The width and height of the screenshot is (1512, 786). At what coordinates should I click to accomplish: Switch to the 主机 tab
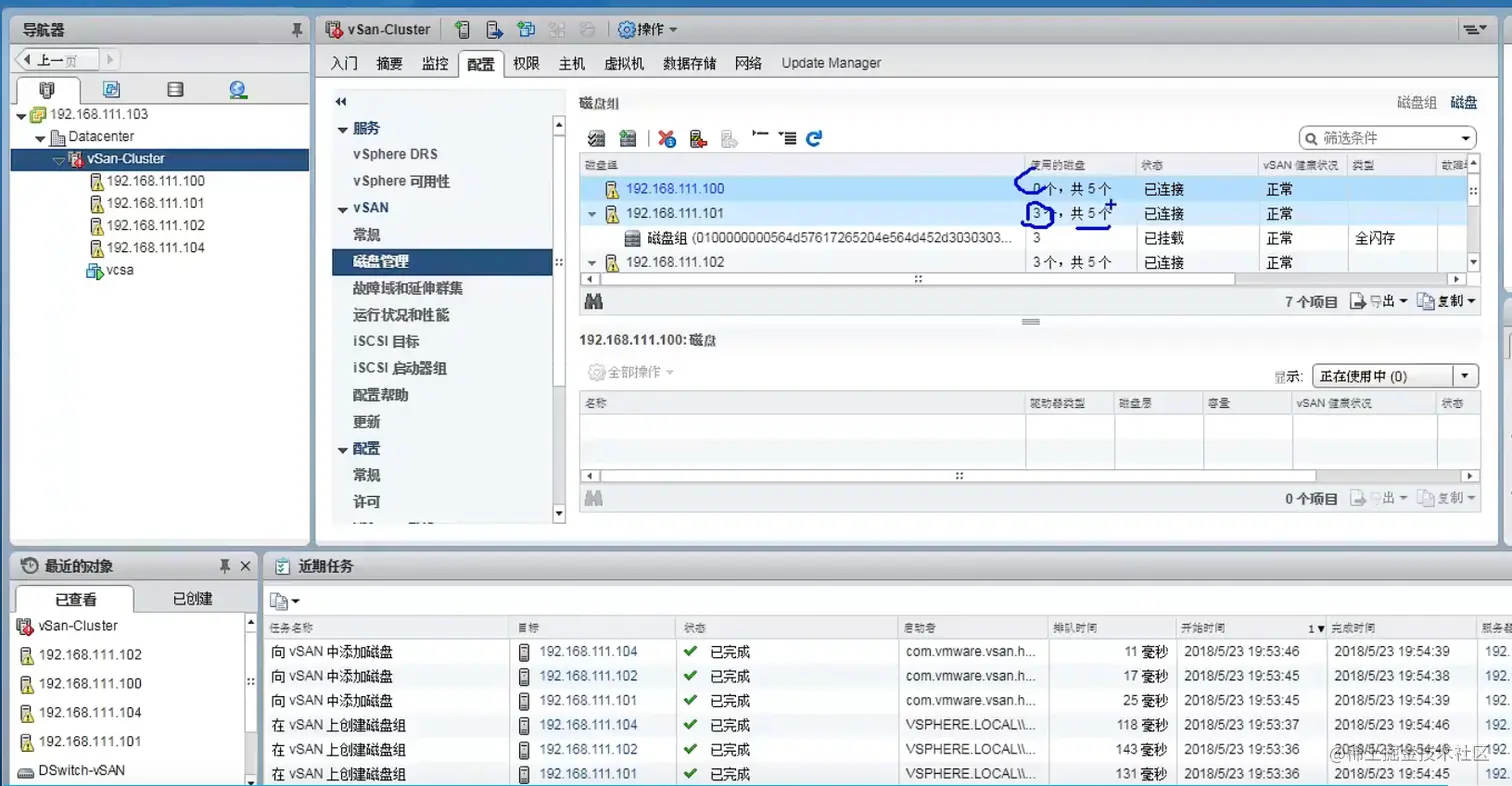pyautogui.click(x=572, y=63)
